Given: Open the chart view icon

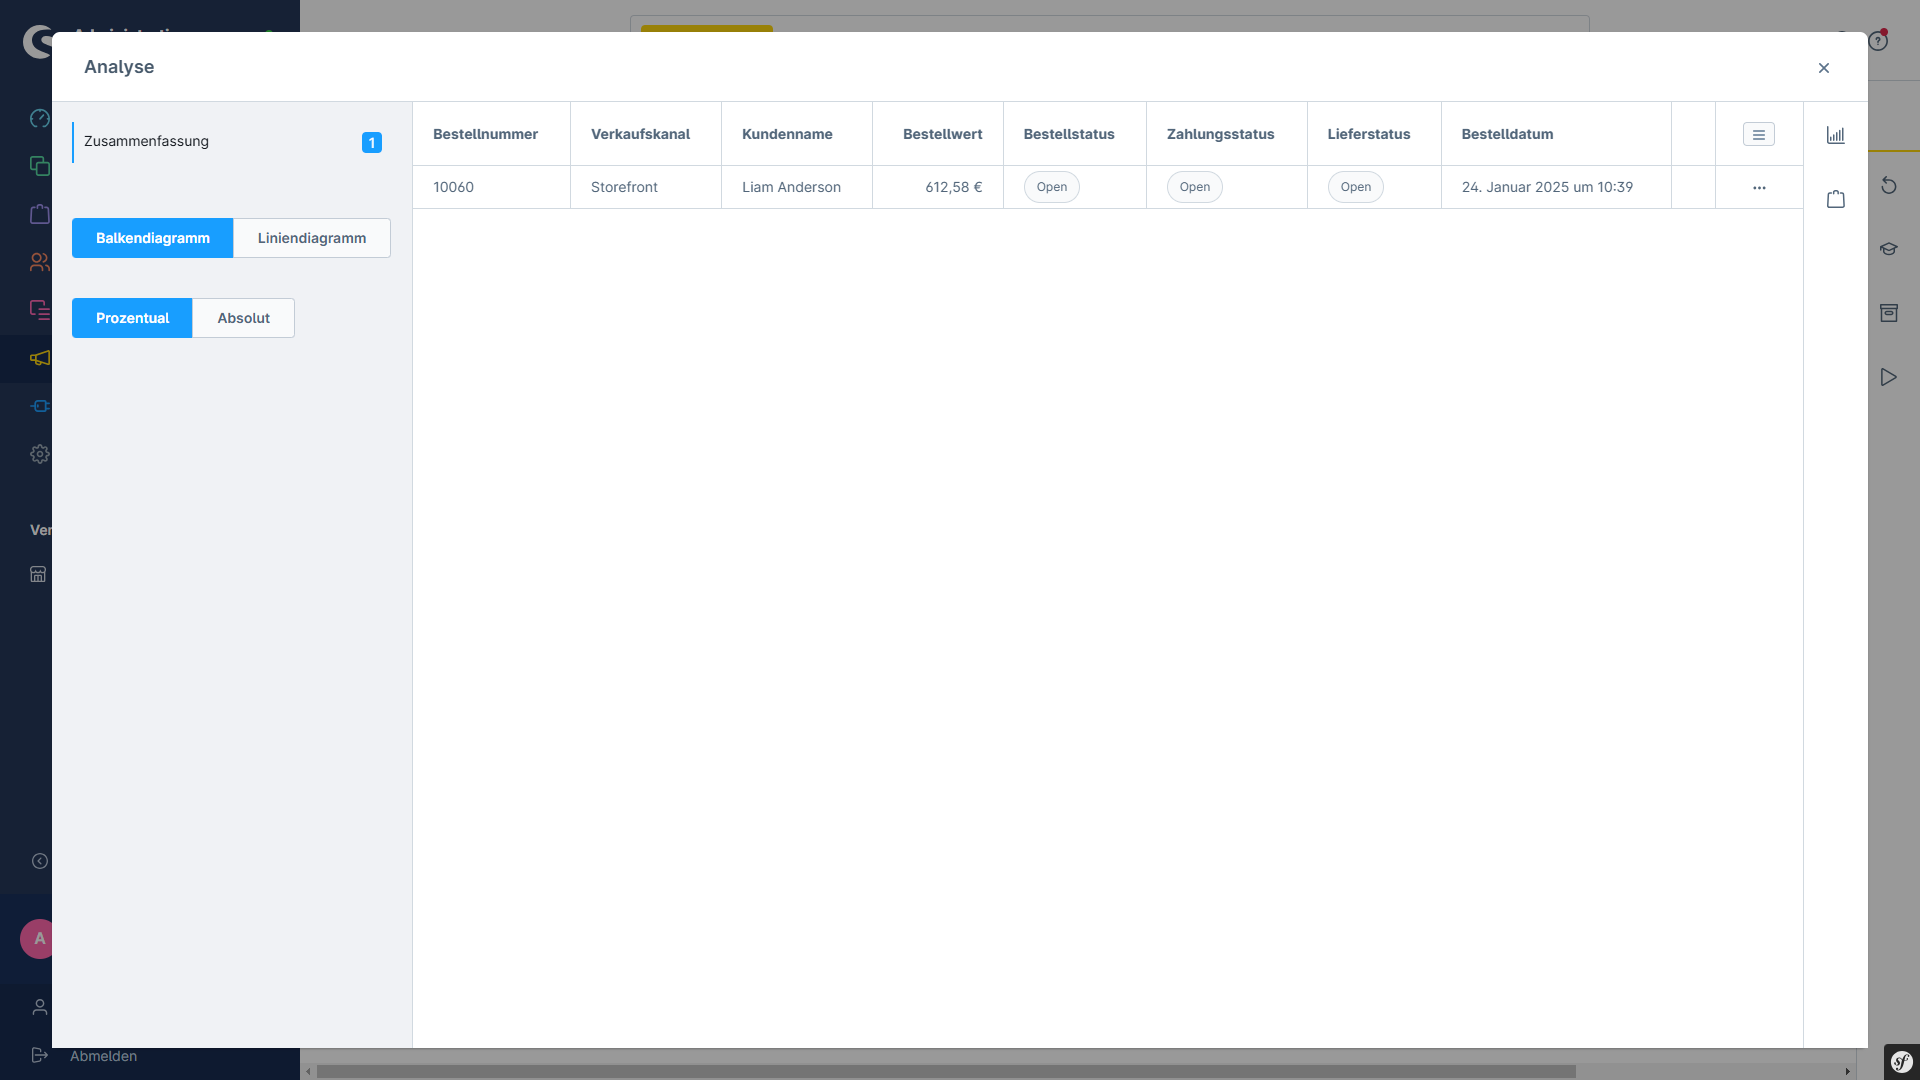Looking at the screenshot, I should coord(1835,135).
